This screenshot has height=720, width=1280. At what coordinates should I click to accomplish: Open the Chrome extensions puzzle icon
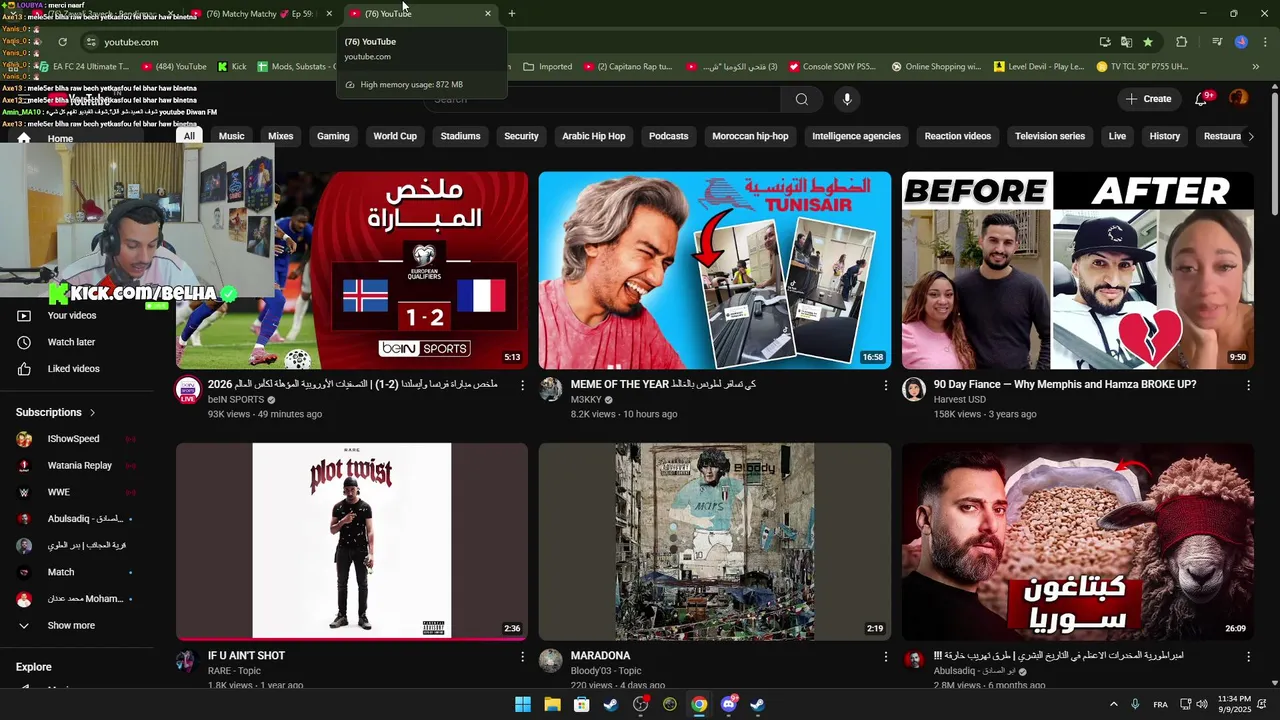point(1181,42)
